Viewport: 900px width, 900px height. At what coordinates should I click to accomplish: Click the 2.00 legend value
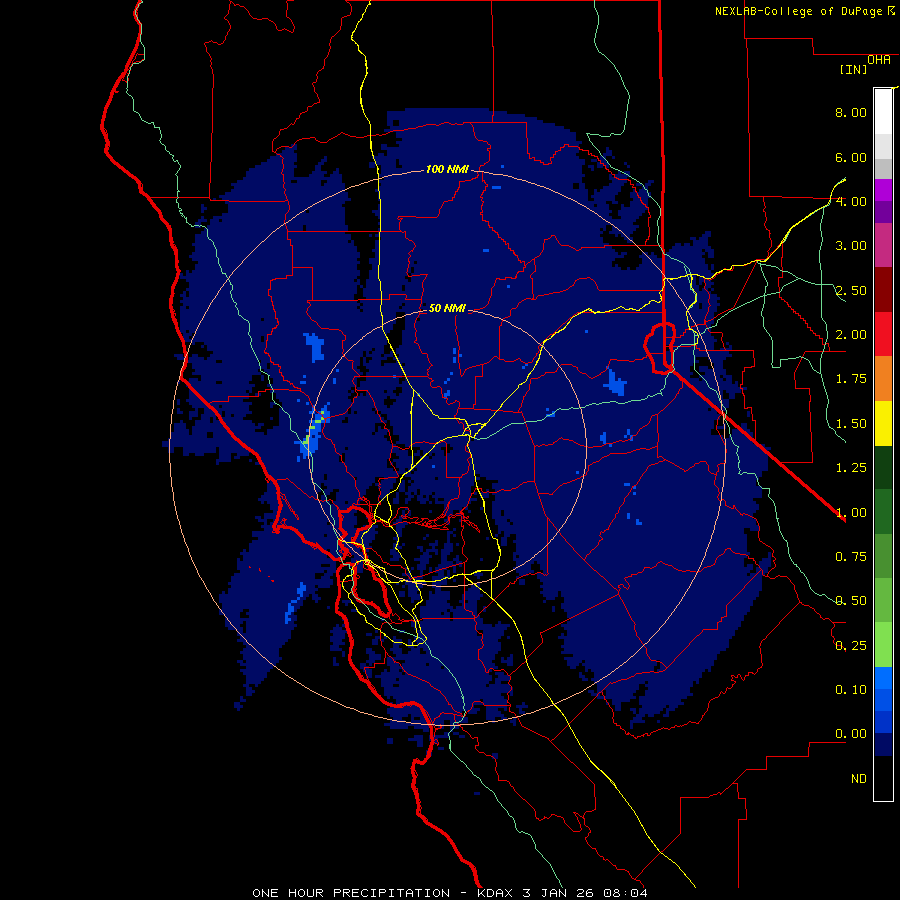tap(851, 335)
